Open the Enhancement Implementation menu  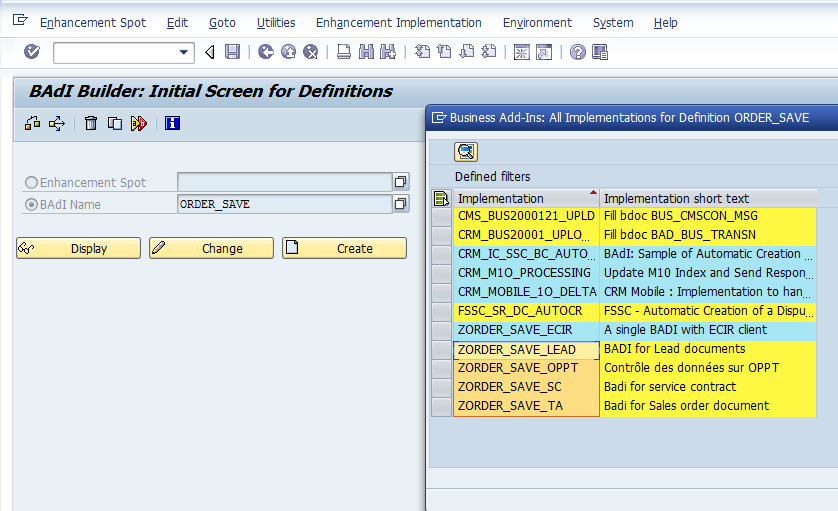point(399,22)
